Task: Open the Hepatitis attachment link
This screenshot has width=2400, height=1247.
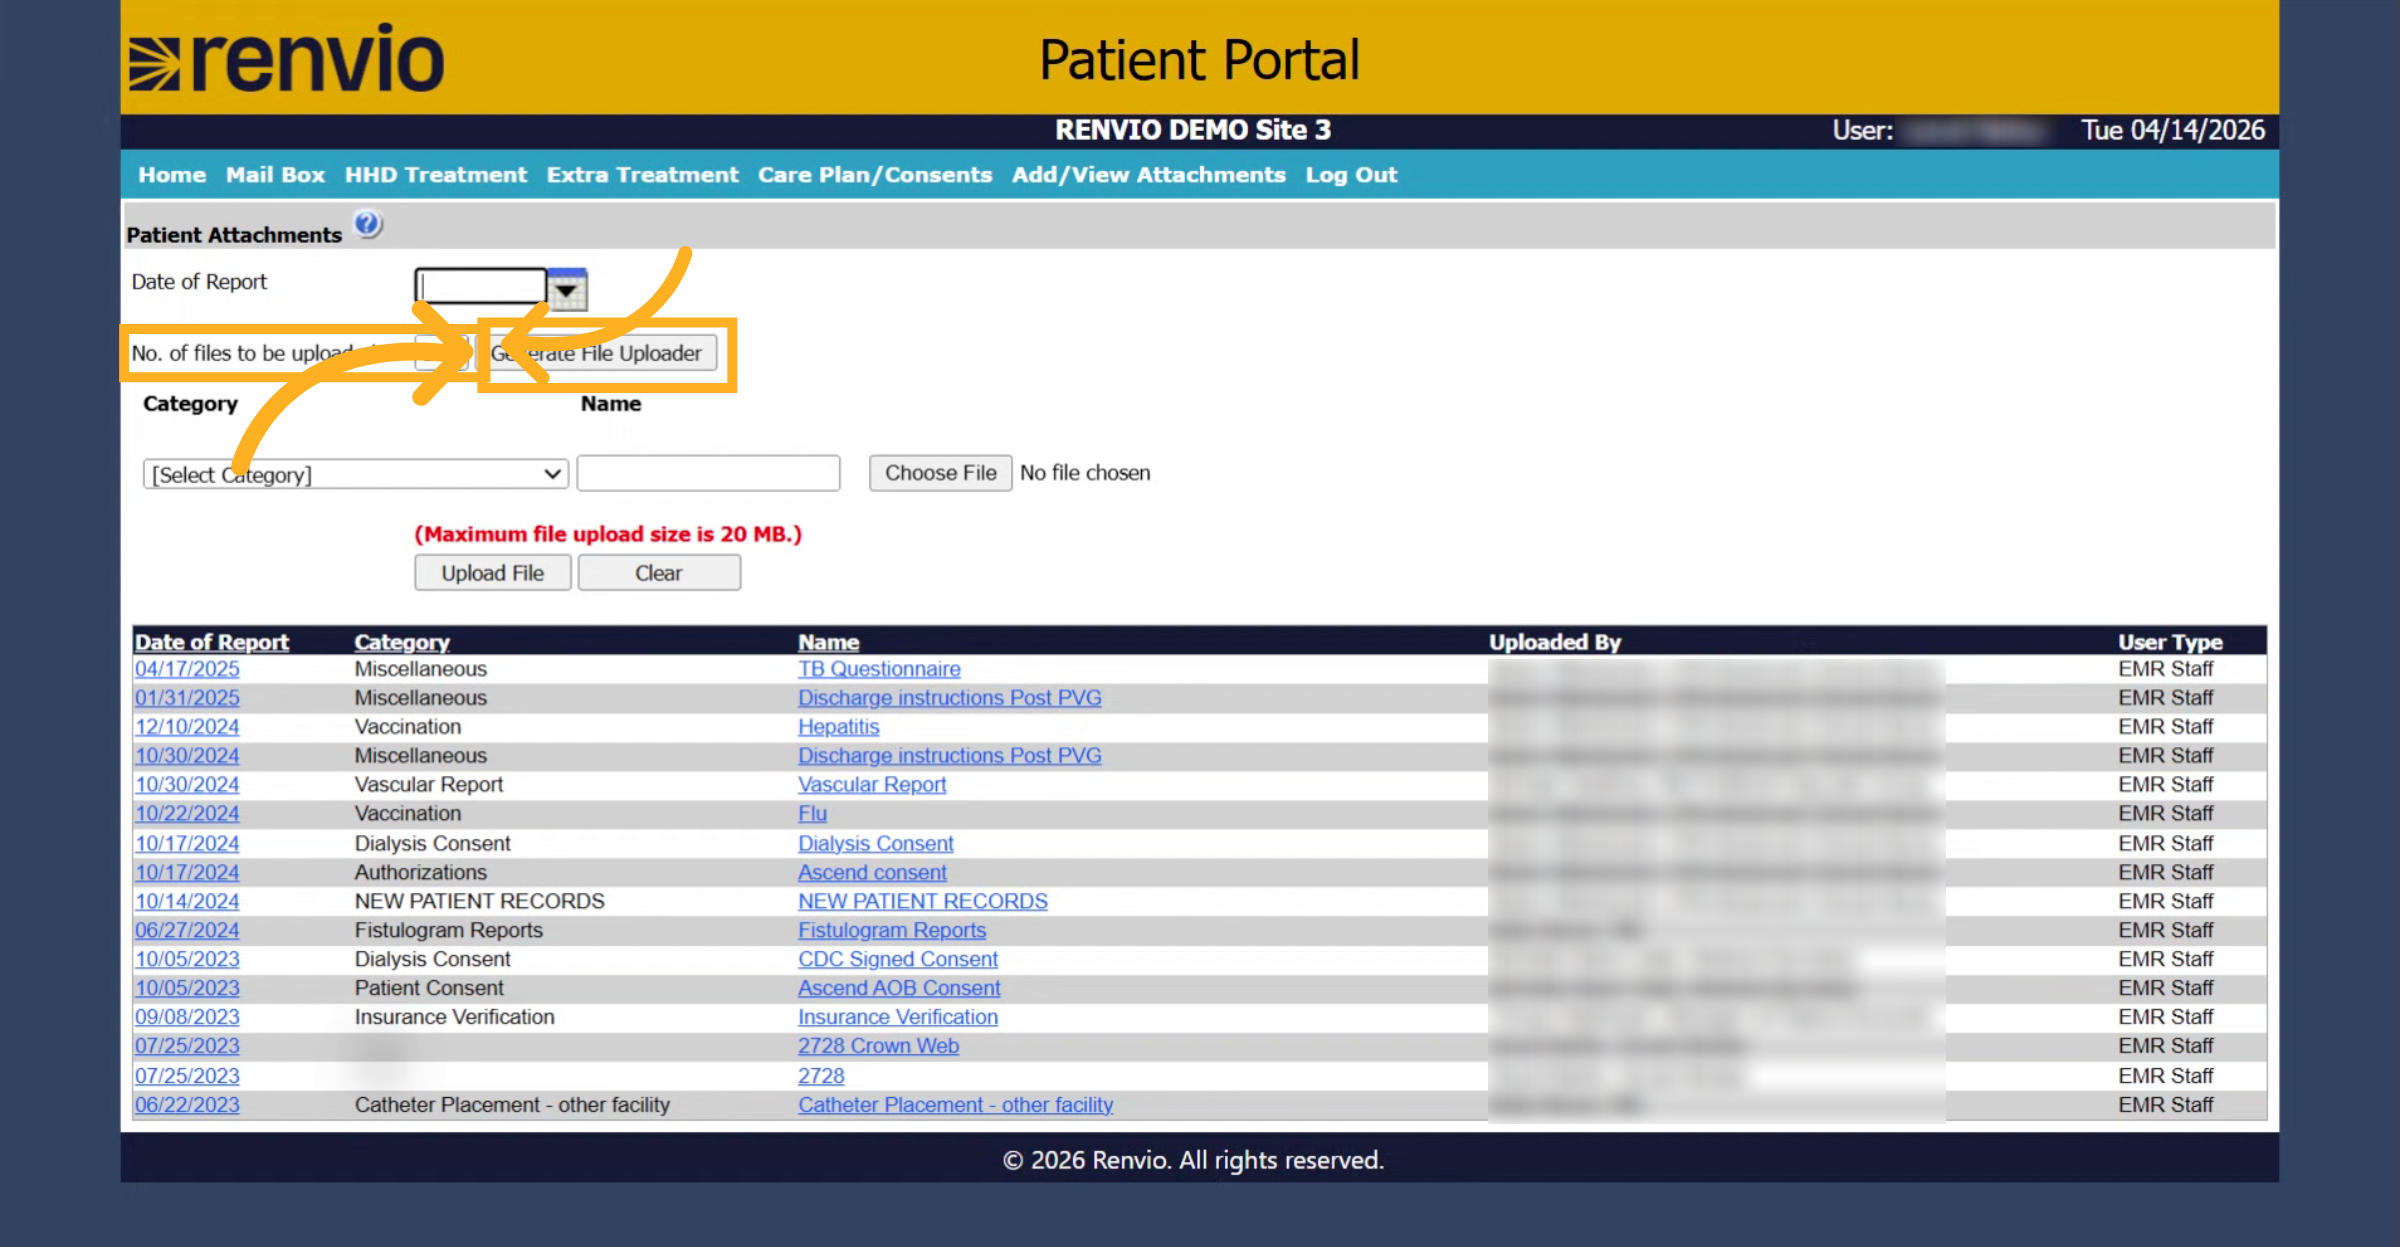Action: click(838, 727)
